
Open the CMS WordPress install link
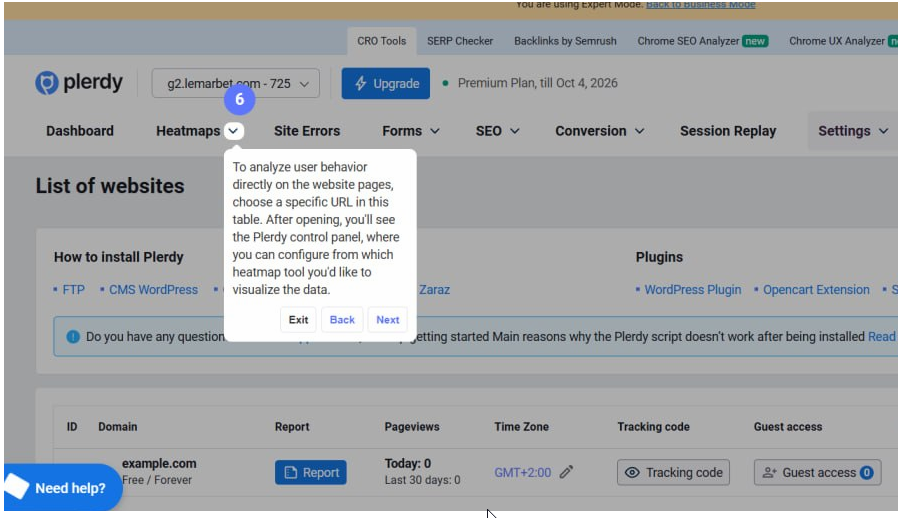point(153,290)
